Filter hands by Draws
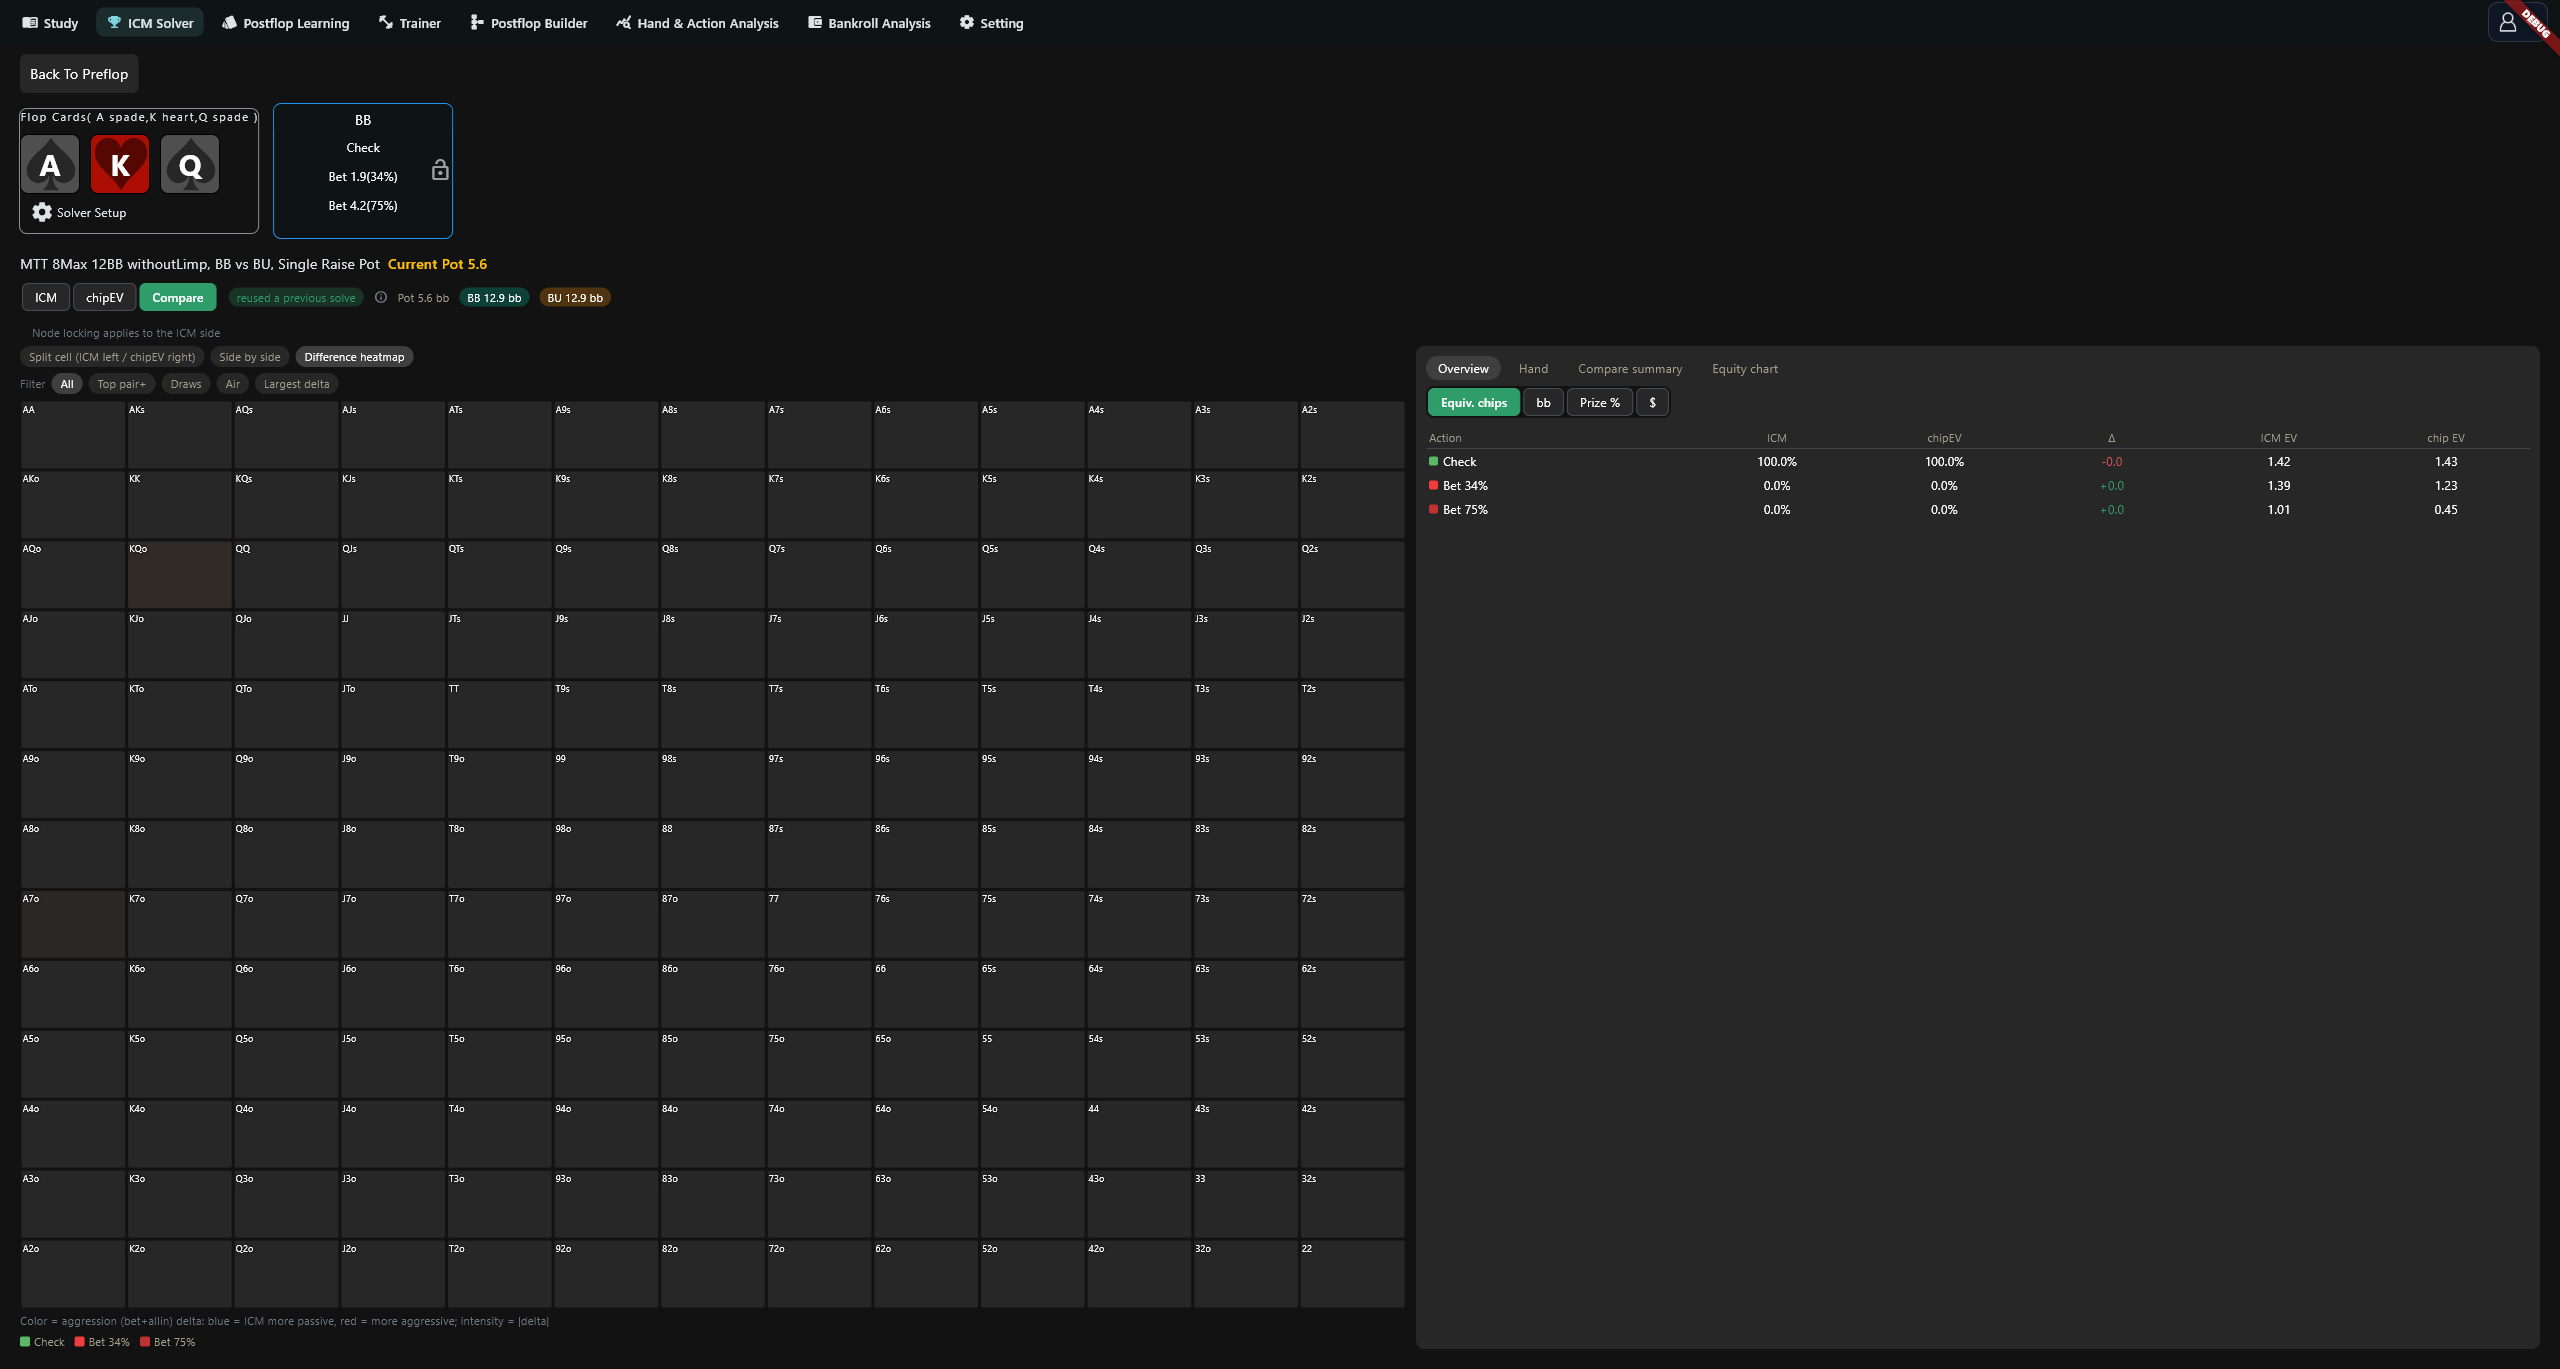 [x=186, y=384]
